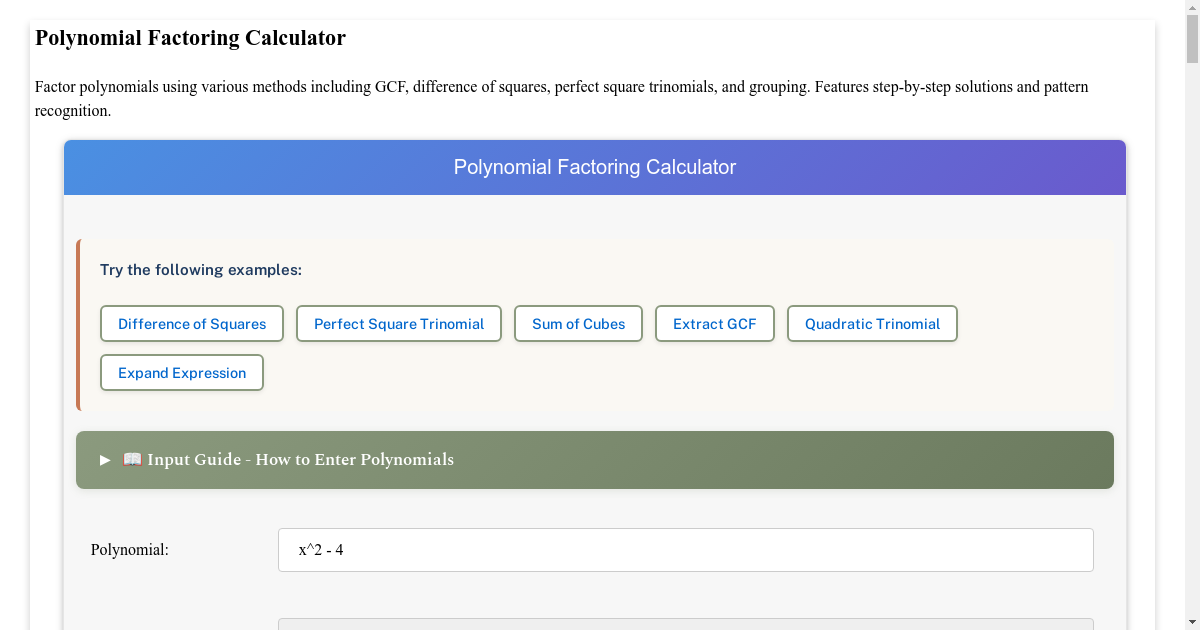This screenshot has height=630, width=1200.
Task: Click the page title Polynomial Factoring Calculator
Action: tap(190, 38)
